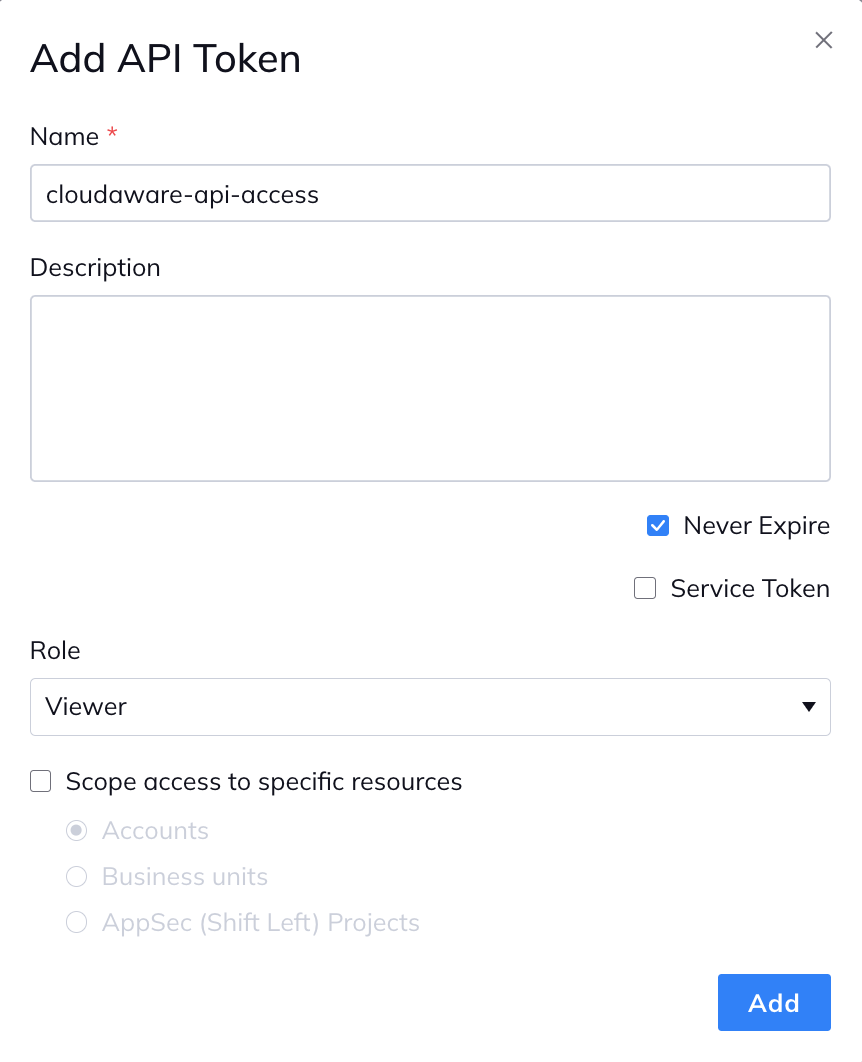Select the cloudaware-api-access text field
Image resolution: width=862 pixels, height=1062 pixels.
click(430, 193)
